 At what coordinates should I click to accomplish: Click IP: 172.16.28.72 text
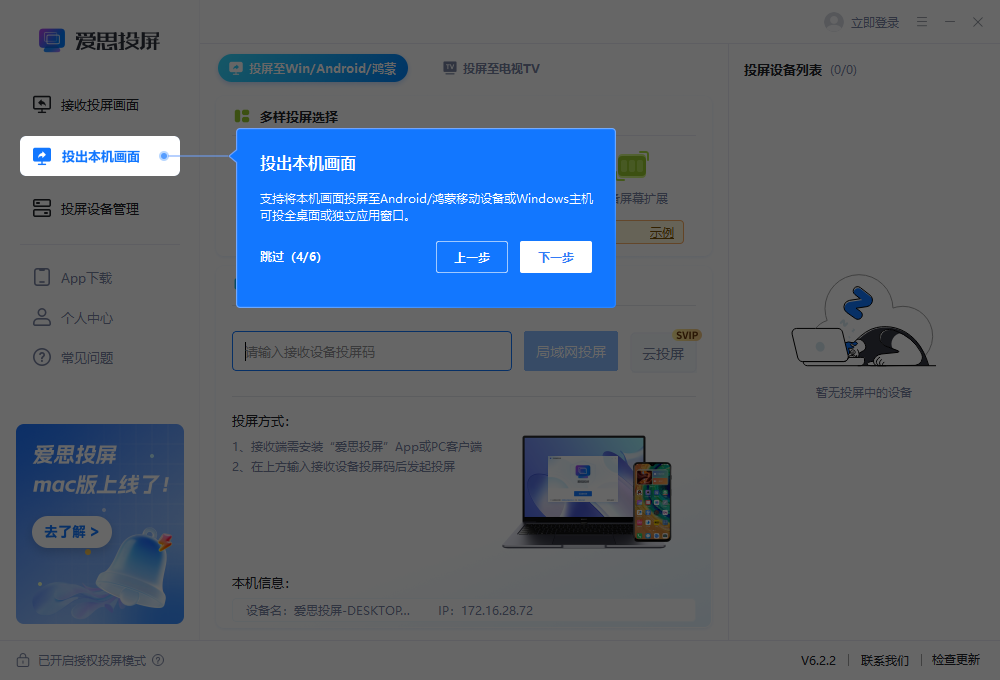point(485,610)
